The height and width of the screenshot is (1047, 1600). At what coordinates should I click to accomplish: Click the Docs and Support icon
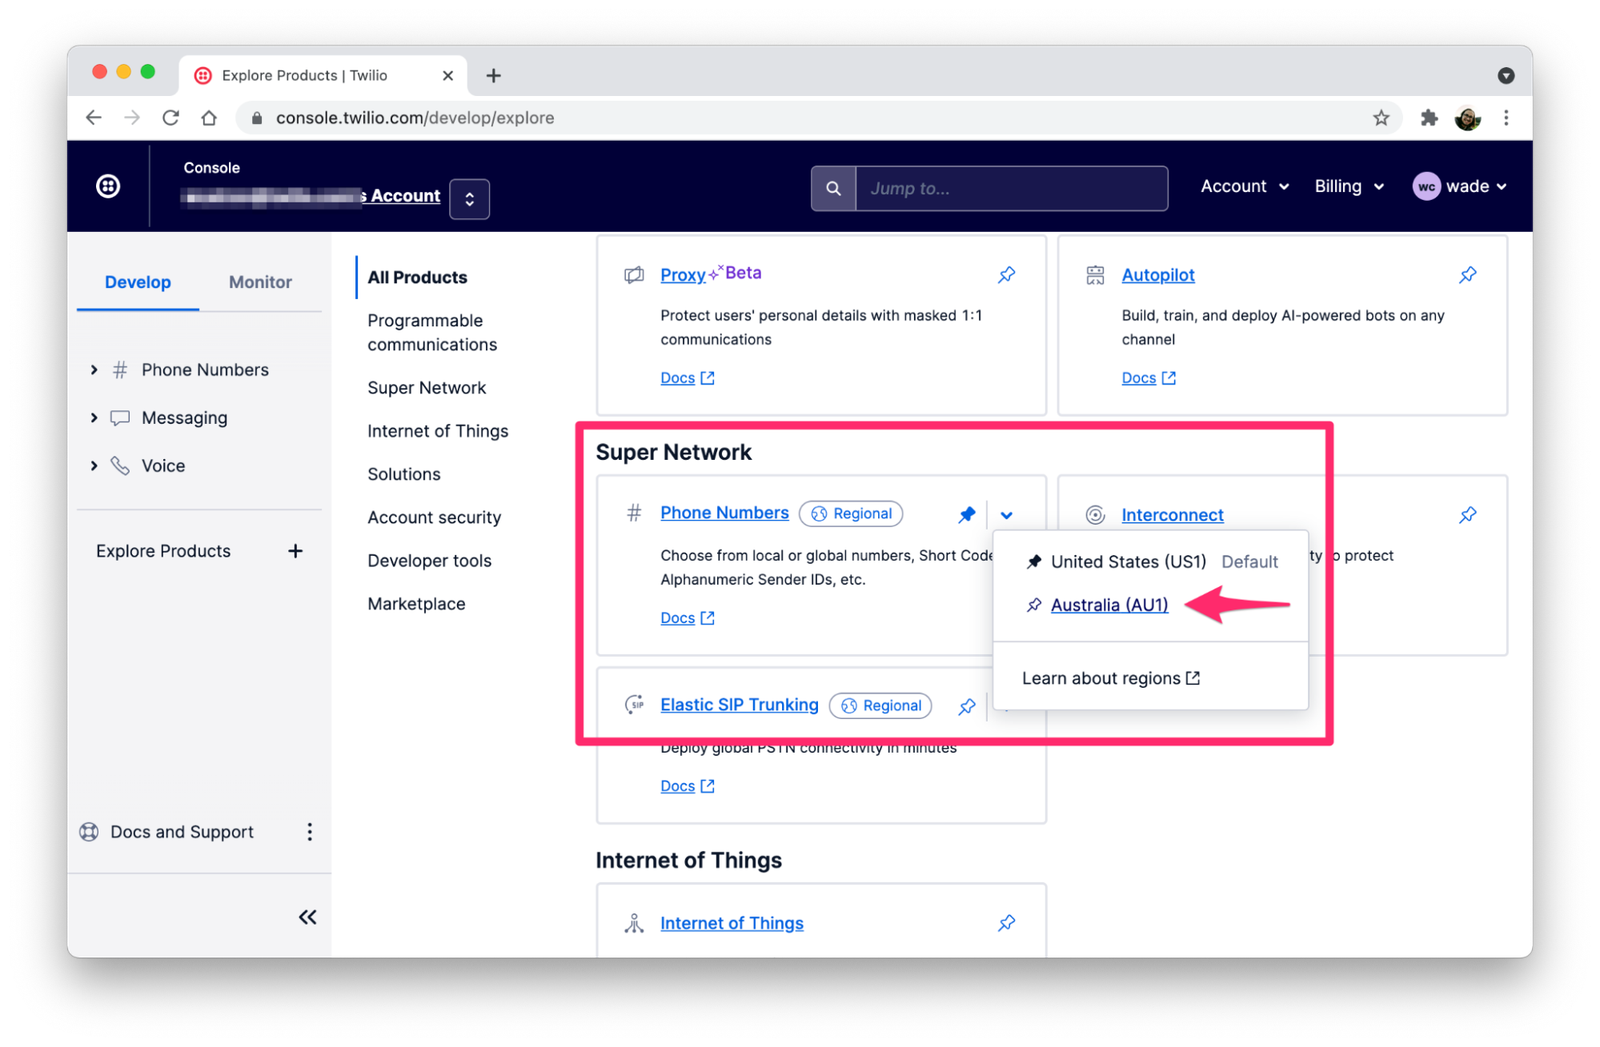(88, 831)
